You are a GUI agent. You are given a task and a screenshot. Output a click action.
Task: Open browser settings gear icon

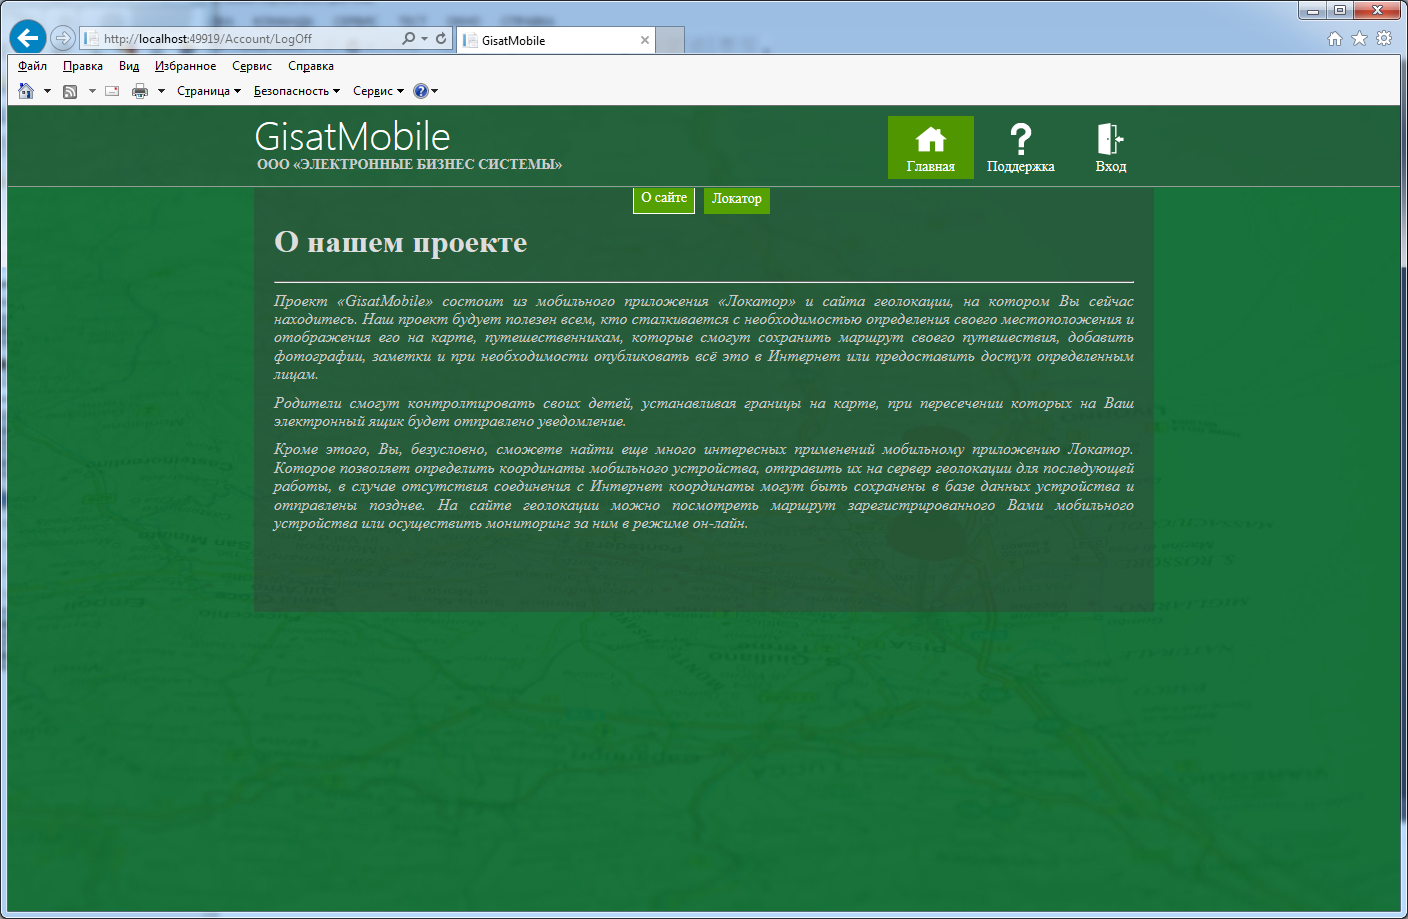click(x=1384, y=38)
